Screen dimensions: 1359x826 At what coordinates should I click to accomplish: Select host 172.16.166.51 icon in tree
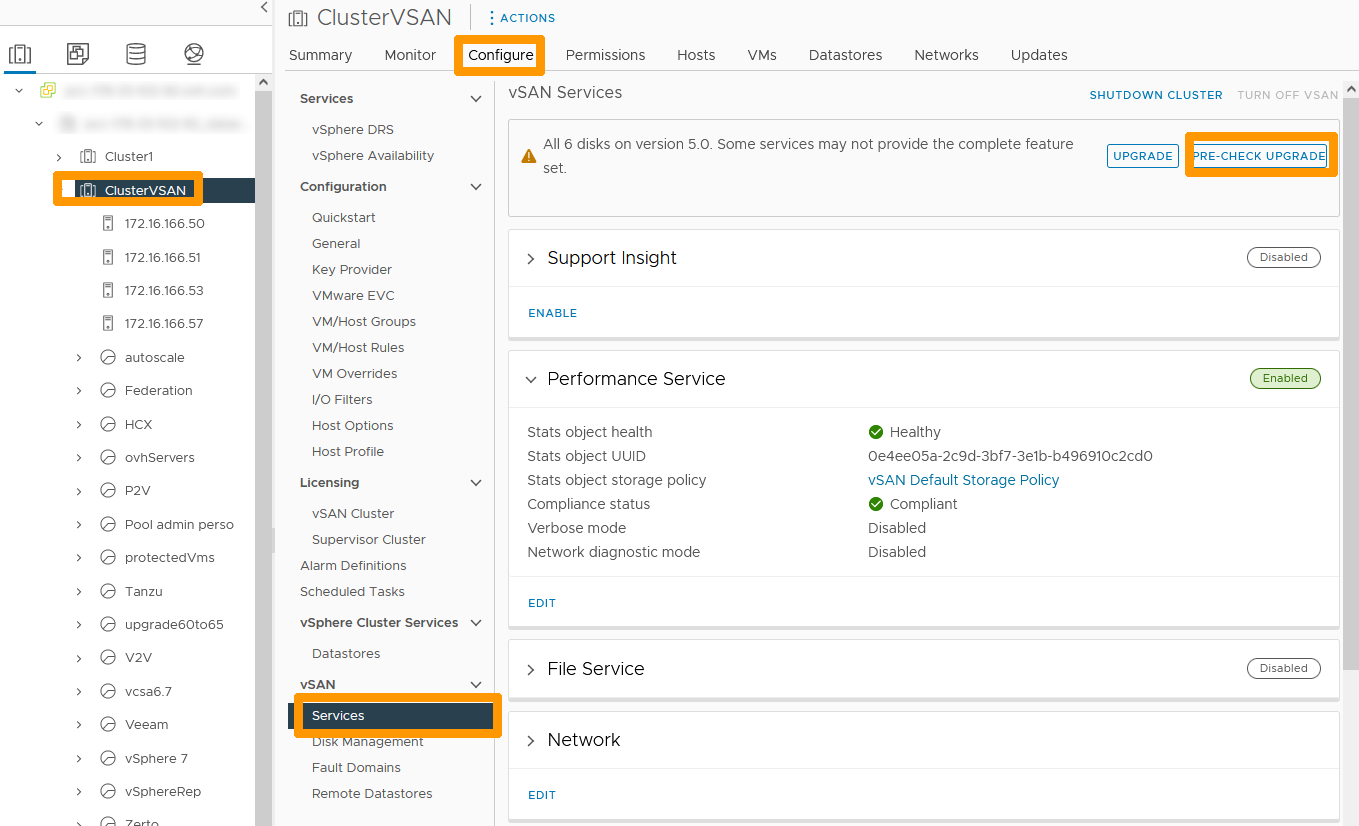(x=107, y=257)
